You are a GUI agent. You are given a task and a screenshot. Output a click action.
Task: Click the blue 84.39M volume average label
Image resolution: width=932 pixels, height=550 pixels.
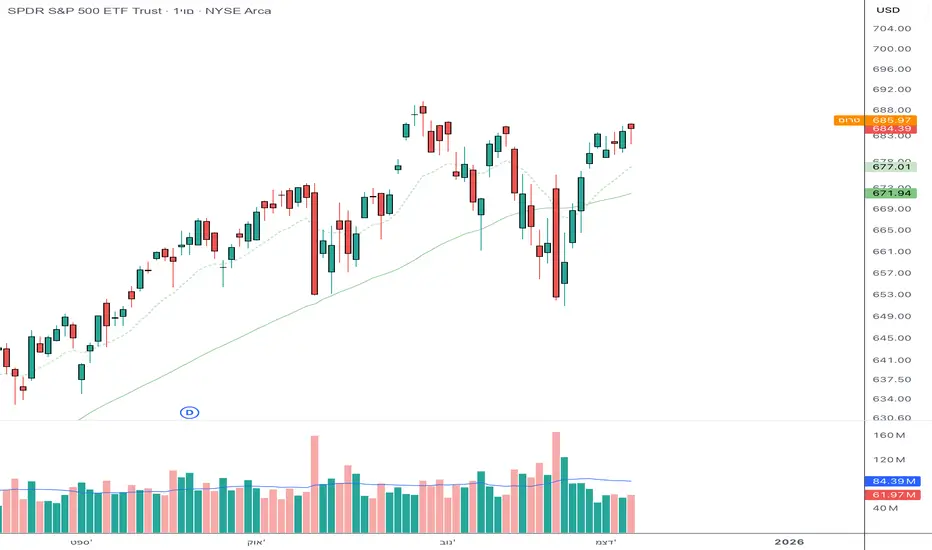click(x=890, y=481)
